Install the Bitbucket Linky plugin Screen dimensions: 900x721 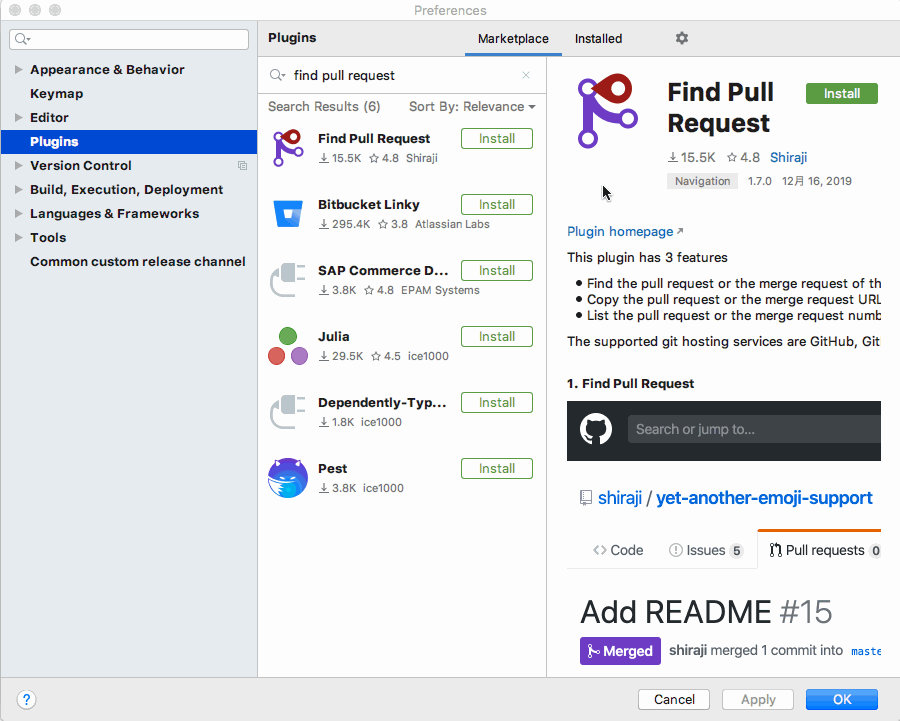pyautogui.click(x=496, y=204)
